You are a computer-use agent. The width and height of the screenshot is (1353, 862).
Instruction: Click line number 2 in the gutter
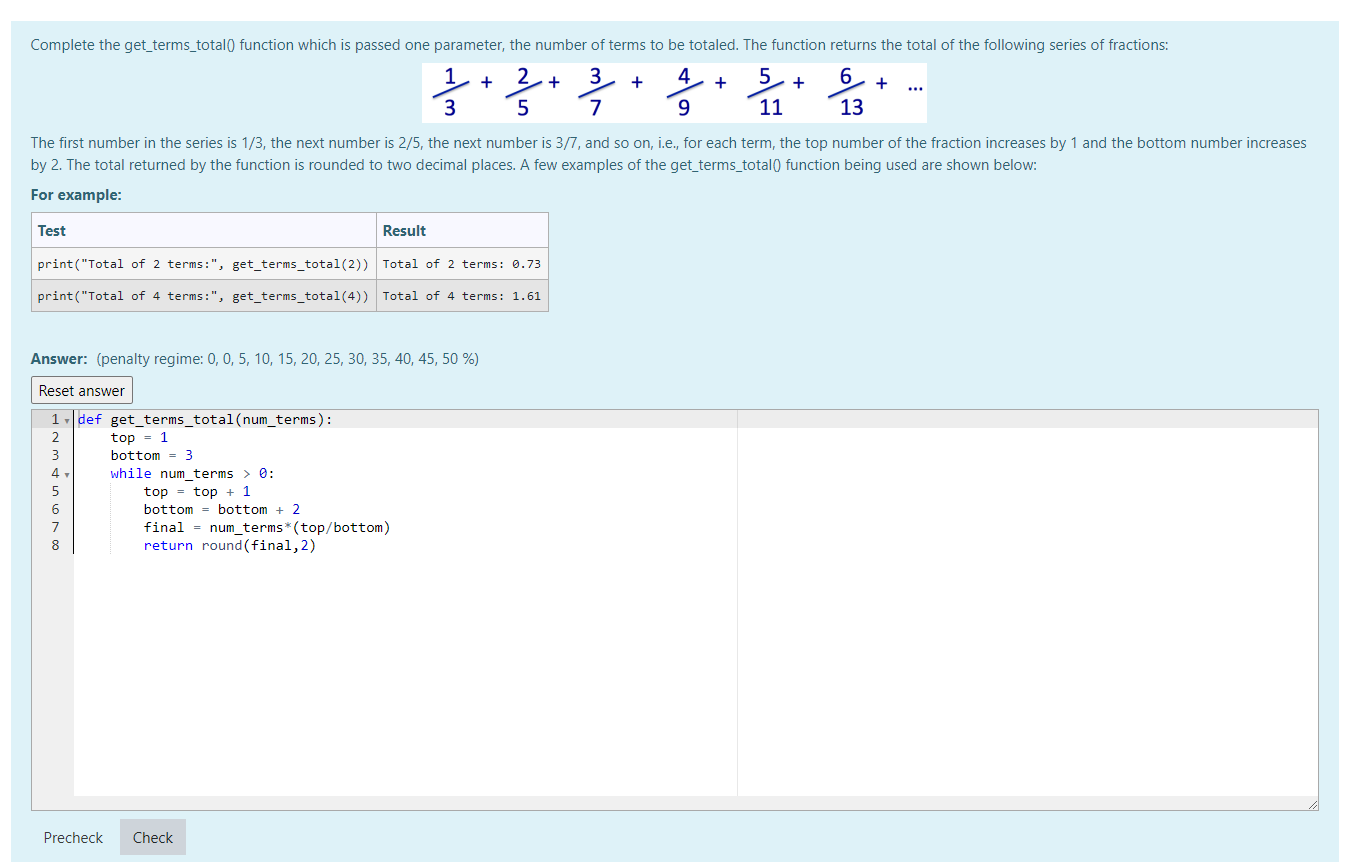[x=55, y=437]
